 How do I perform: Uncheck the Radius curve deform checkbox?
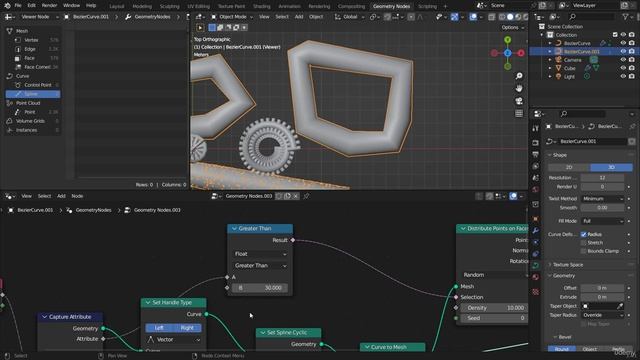point(583,234)
